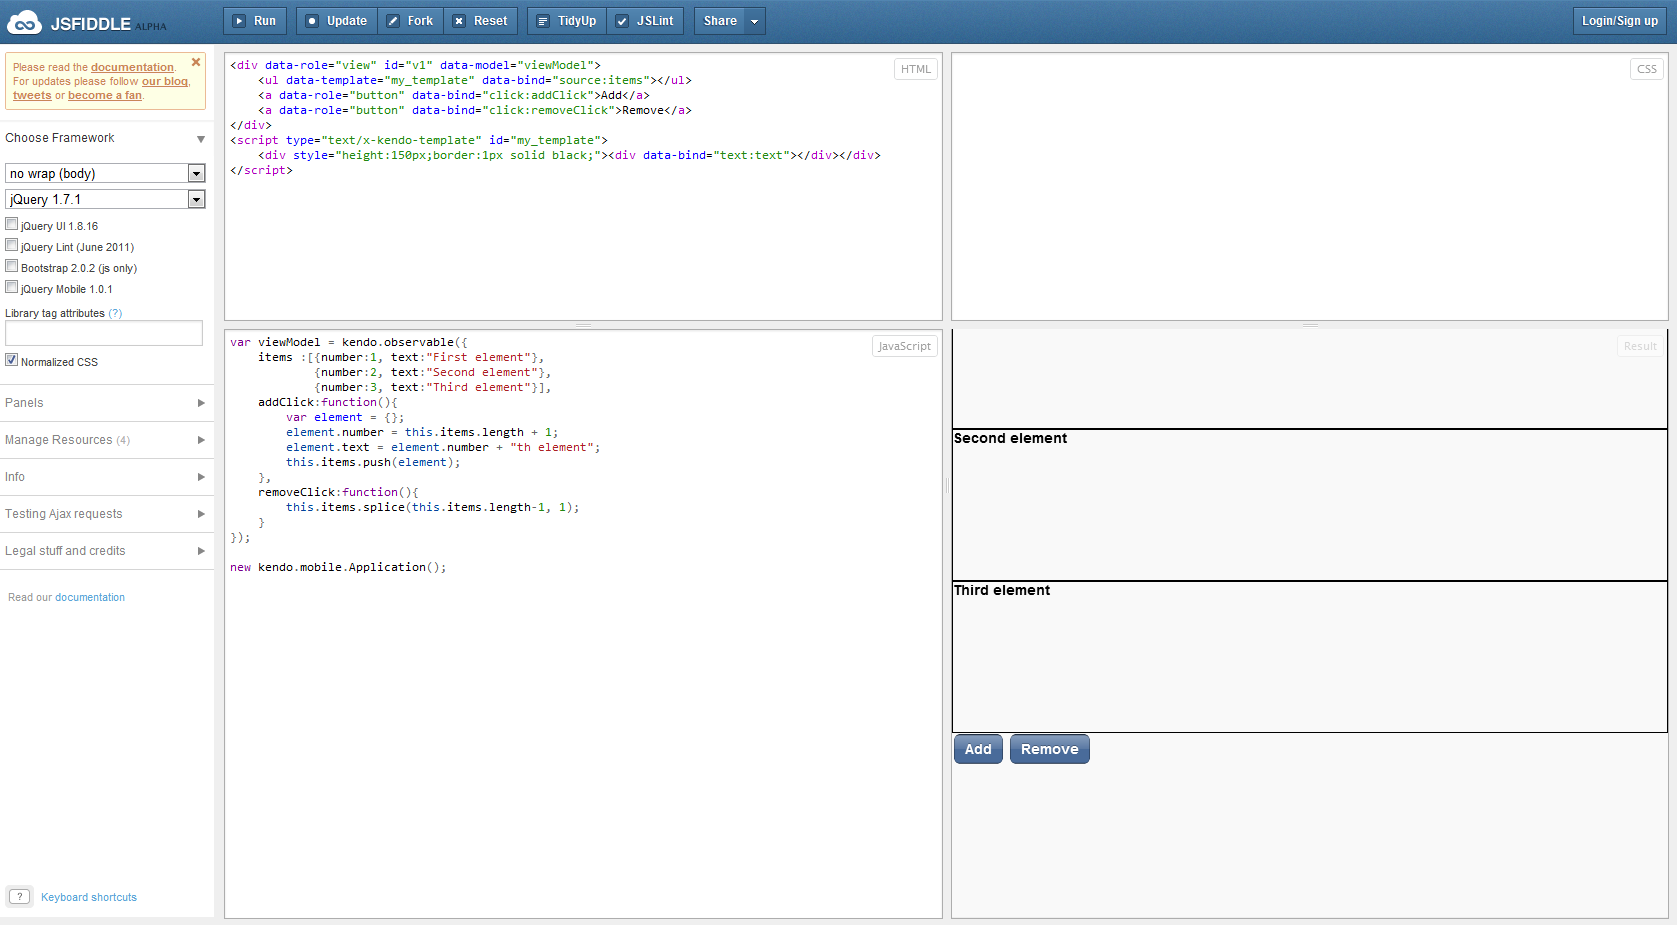Click the JSFIDDLE title text

[x=91, y=24]
